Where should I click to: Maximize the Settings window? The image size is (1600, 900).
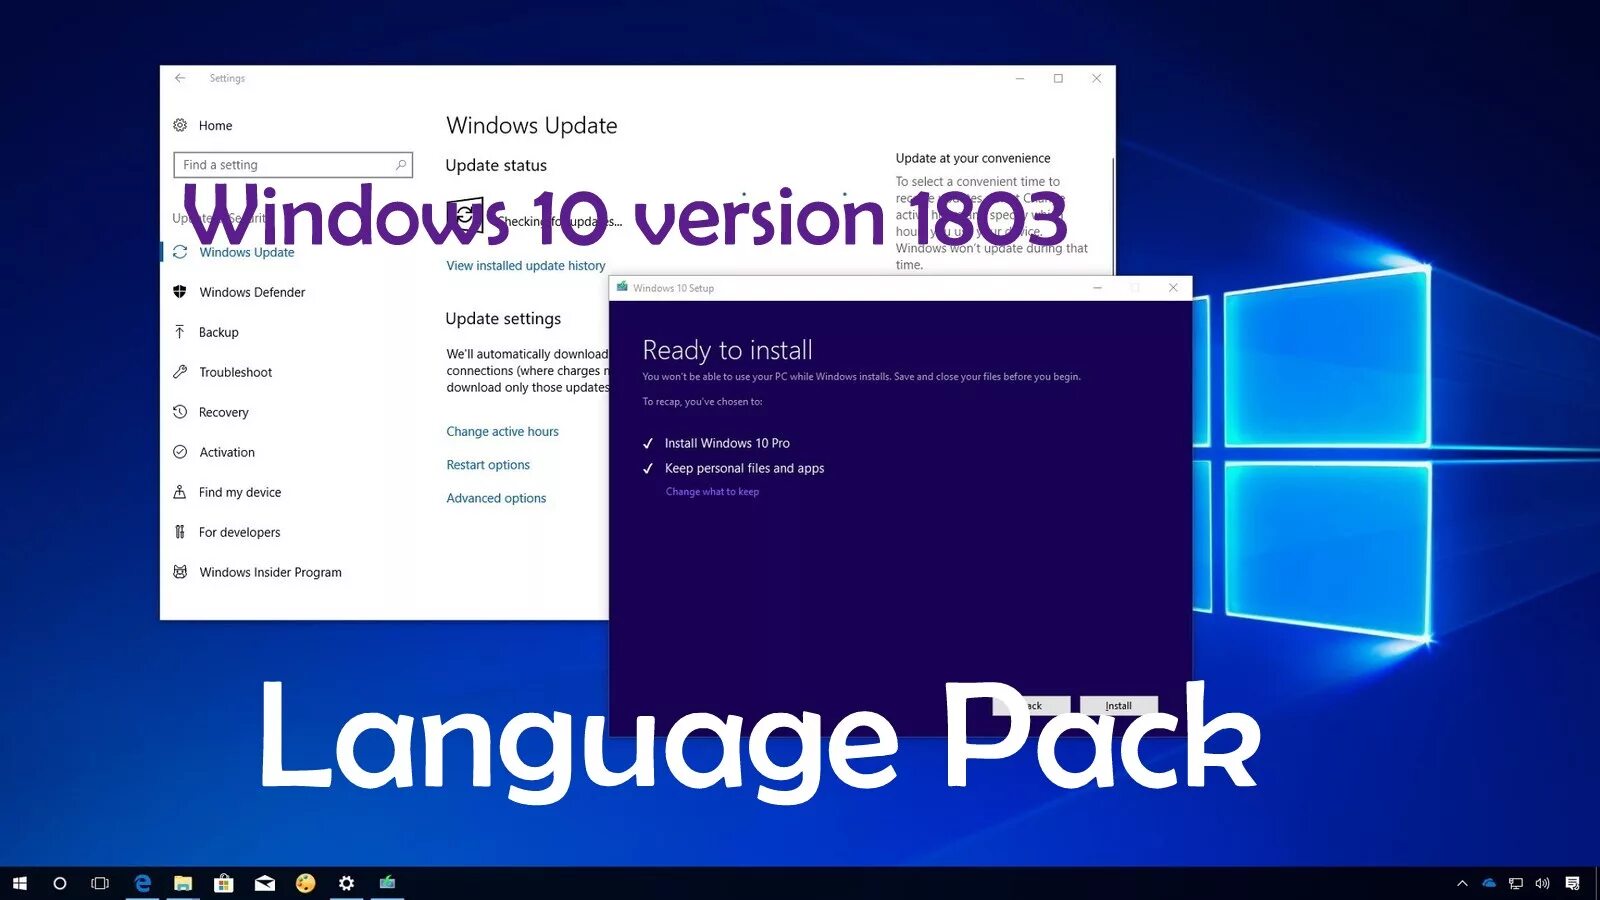tap(1058, 78)
